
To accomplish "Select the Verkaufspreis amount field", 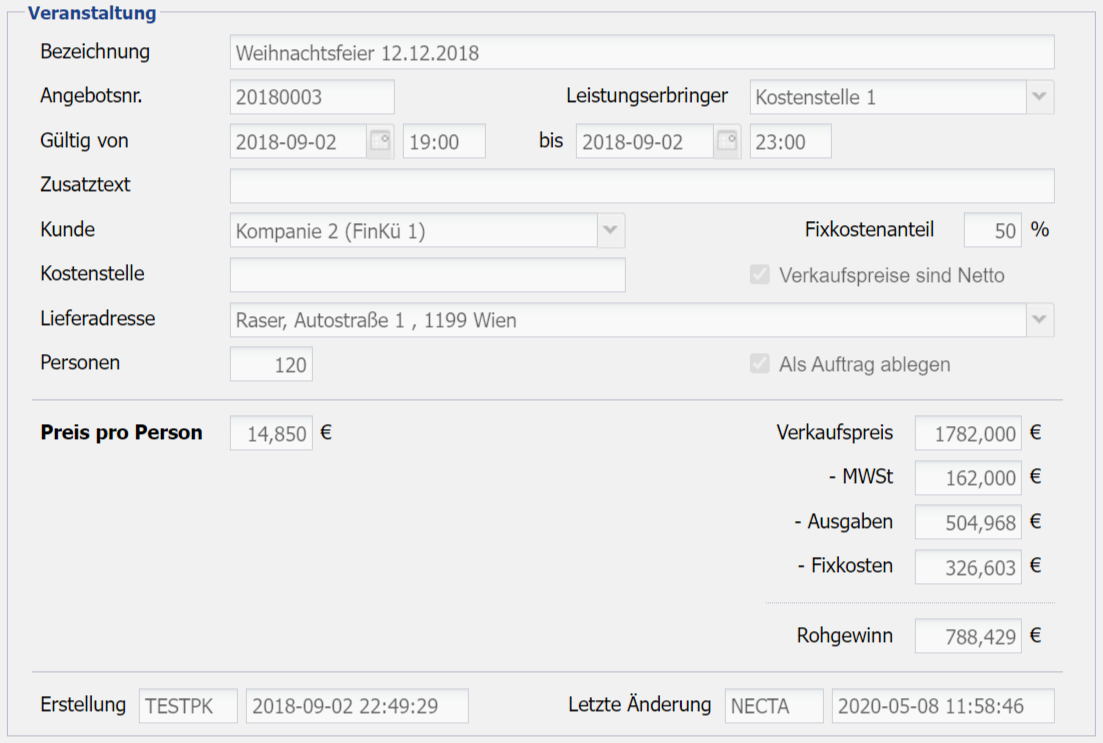I will click(968, 434).
